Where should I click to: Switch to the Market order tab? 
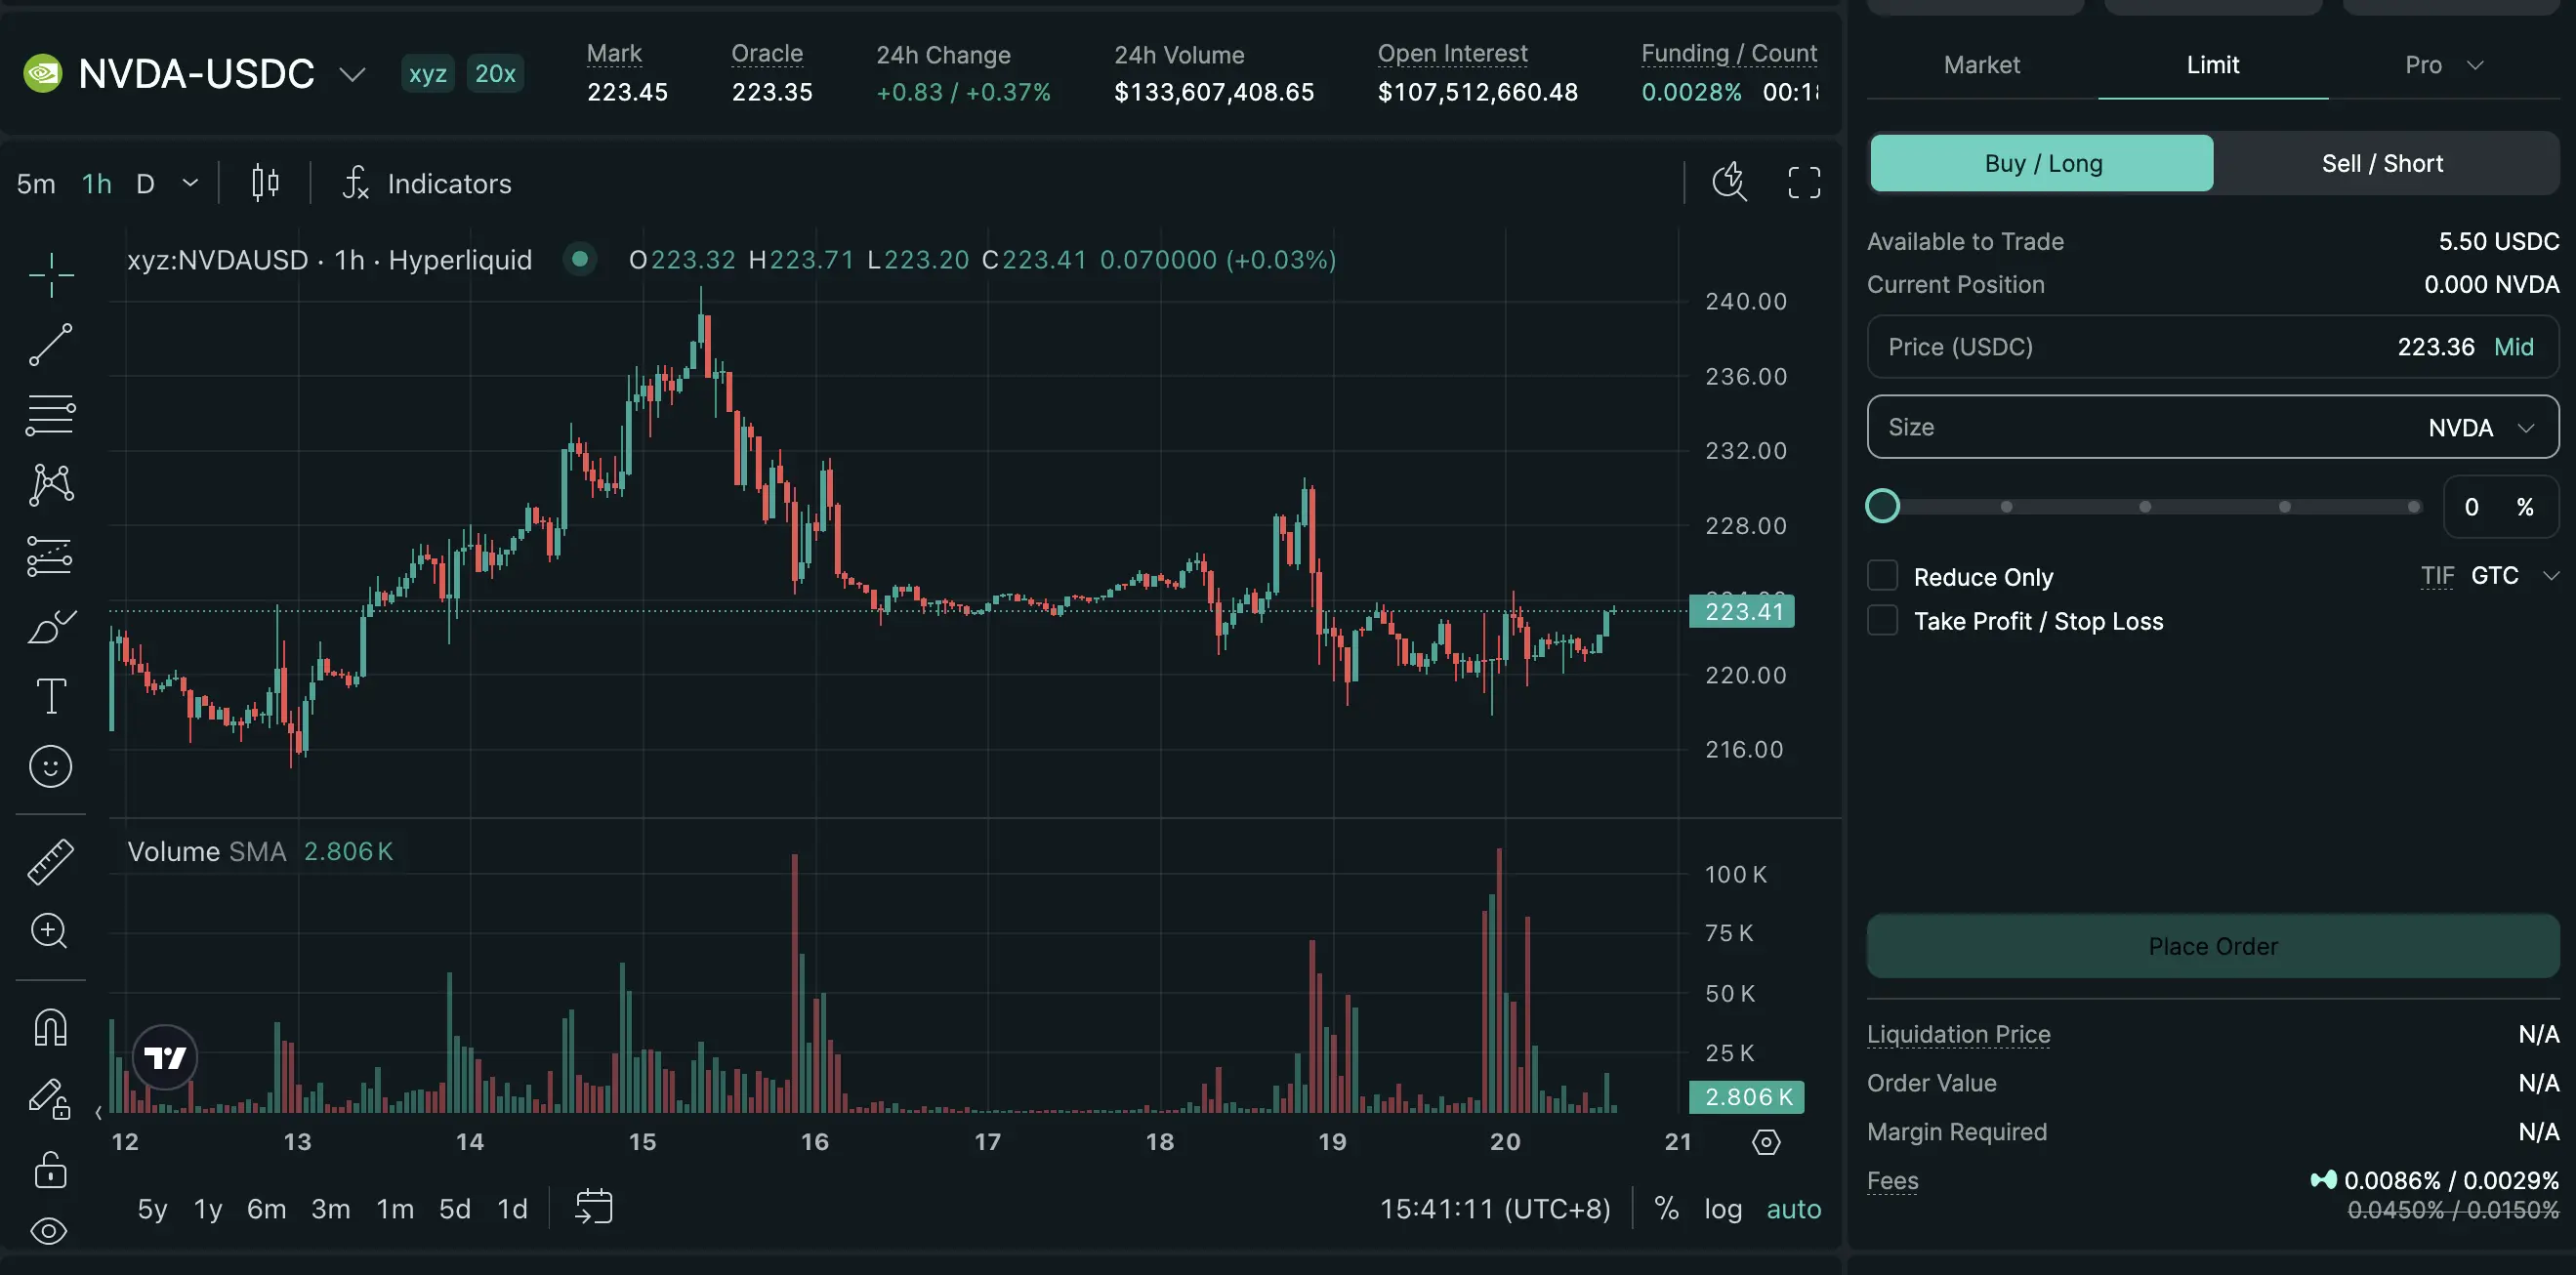click(1981, 65)
